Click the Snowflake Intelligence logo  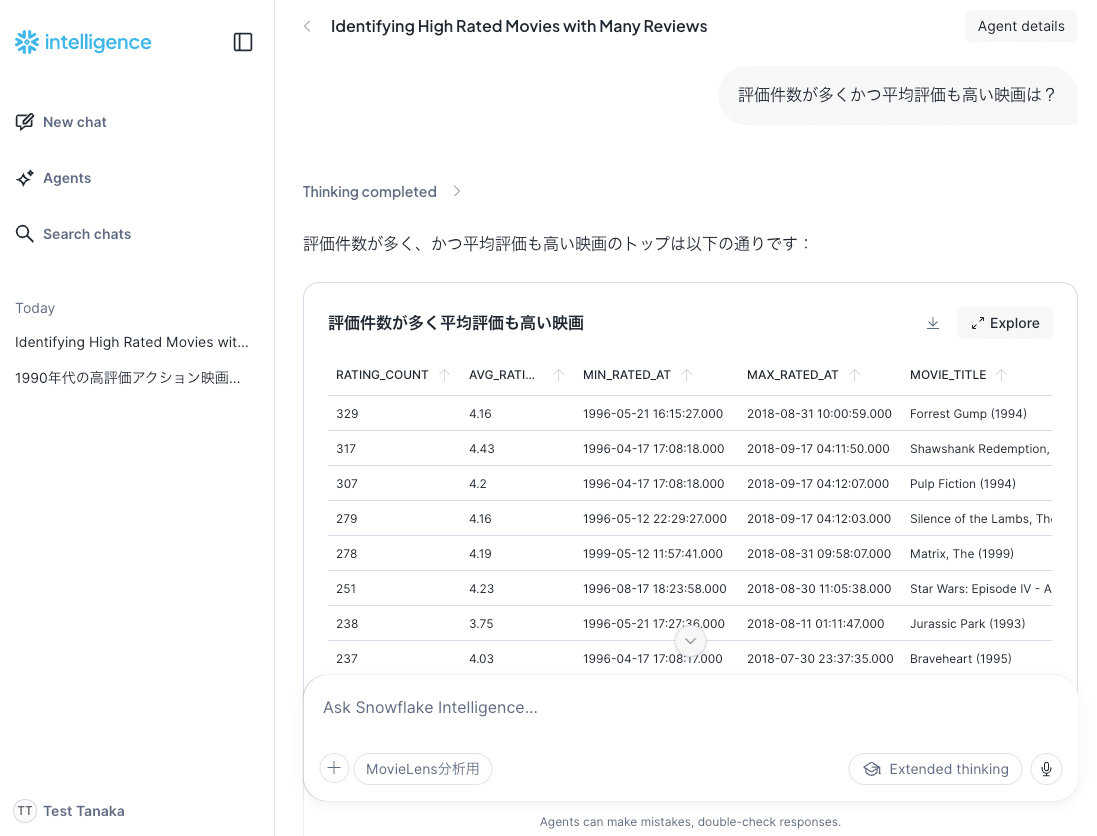84,42
